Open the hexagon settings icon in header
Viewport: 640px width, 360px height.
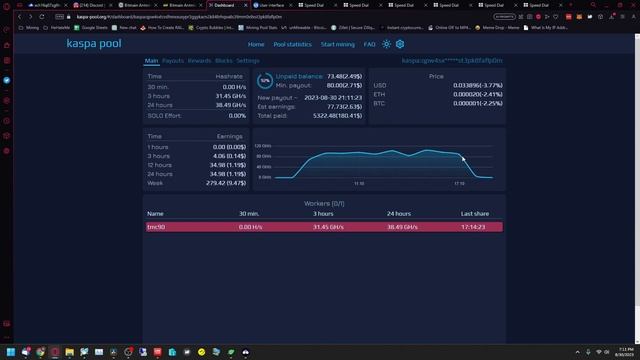pyautogui.click(x=400, y=44)
